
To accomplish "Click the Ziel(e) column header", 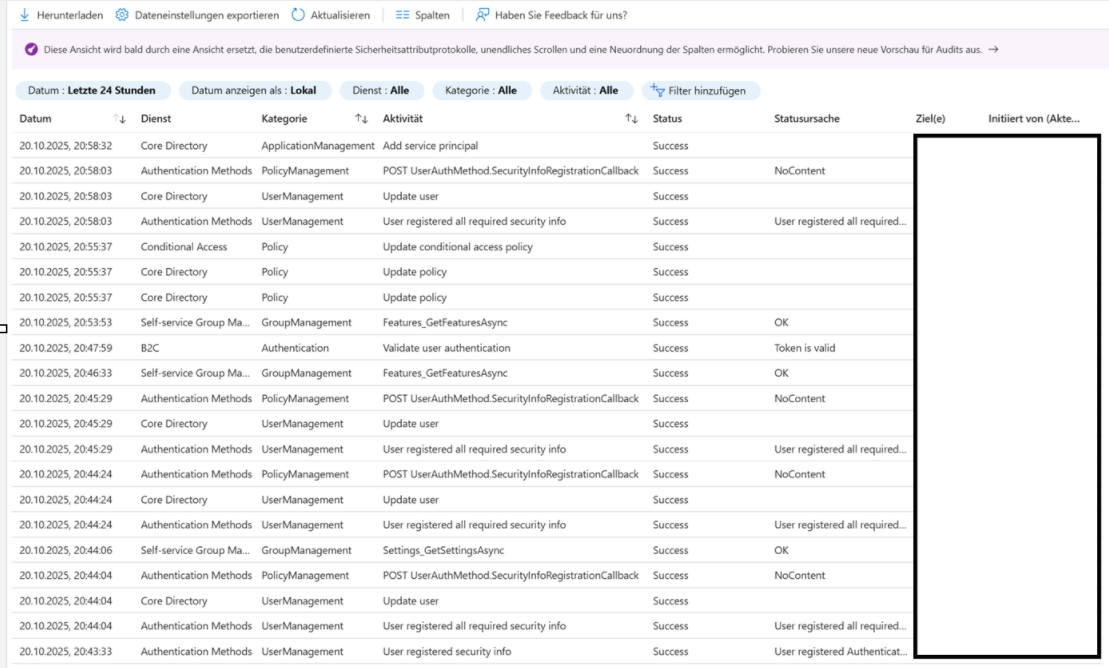I will click(x=930, y=119).
